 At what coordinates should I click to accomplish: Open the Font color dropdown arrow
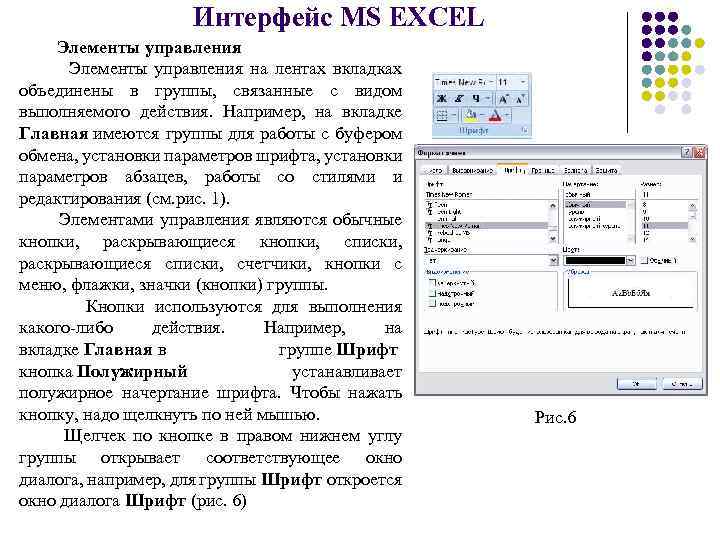[506, 116]
